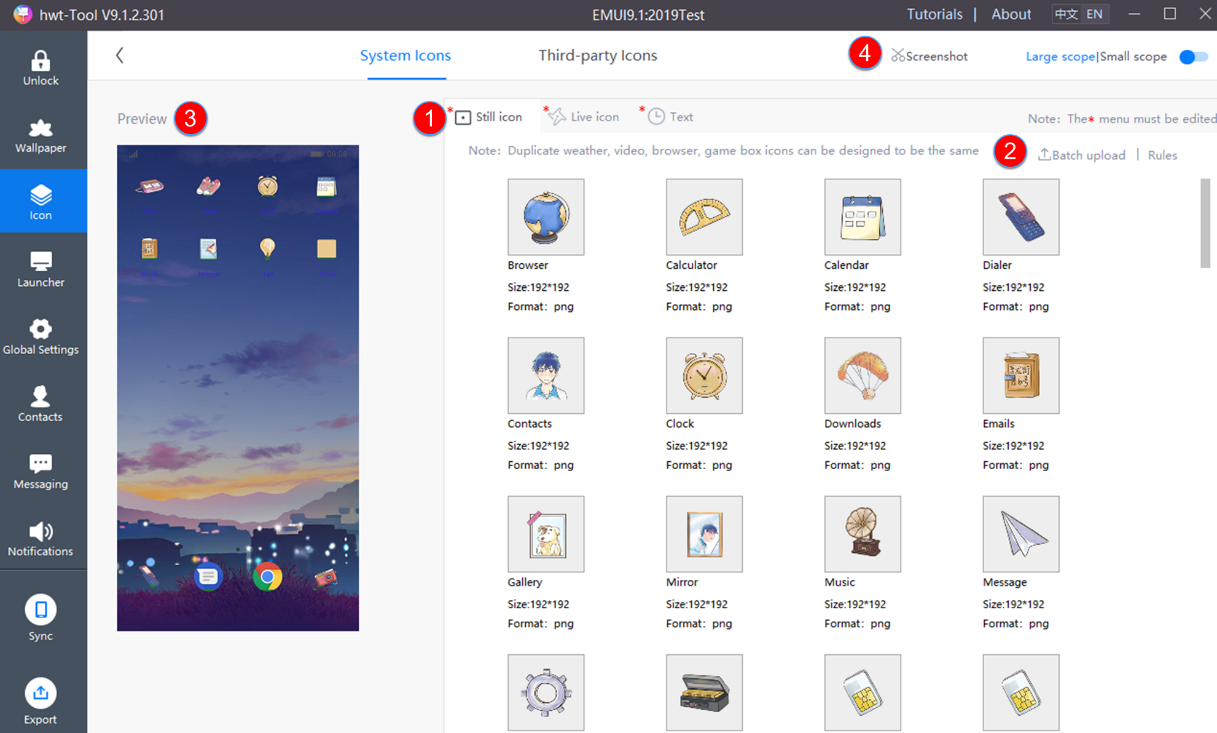Switch to the Third-party Icons tab
1217x733 pixels.
(x=598, y=55)
